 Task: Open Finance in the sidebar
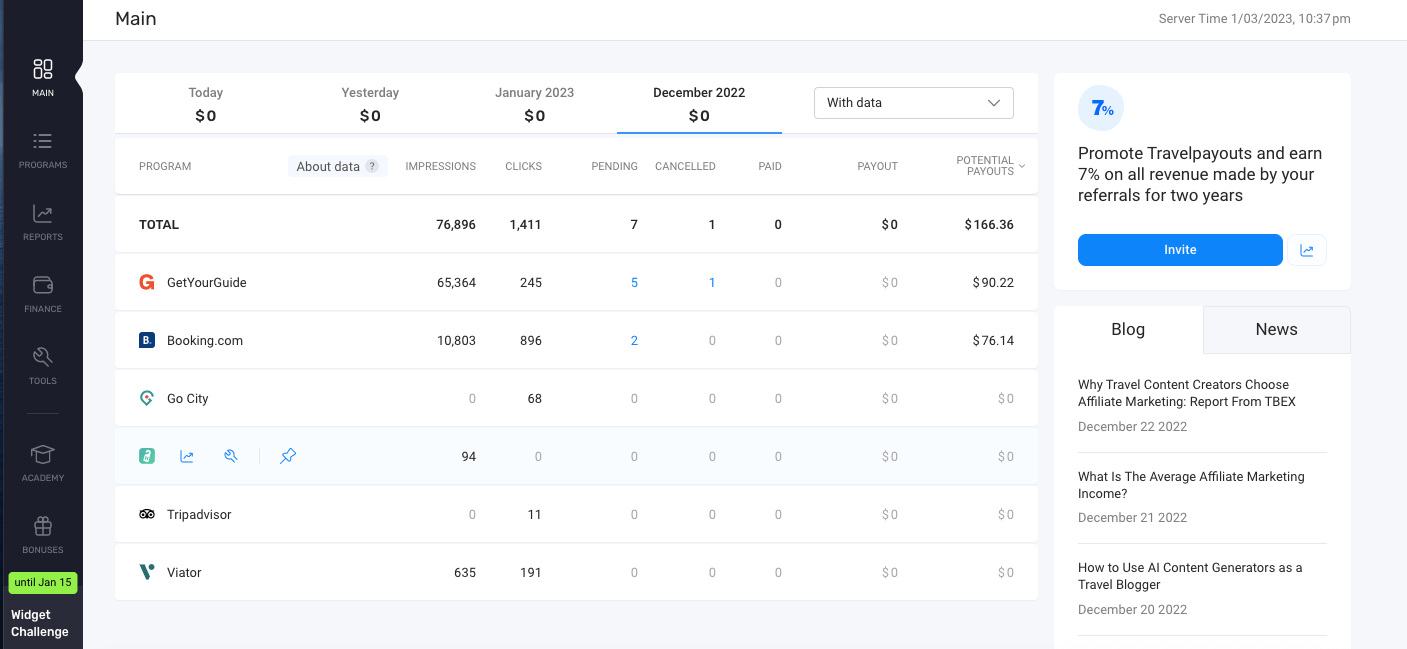[42, 294]
